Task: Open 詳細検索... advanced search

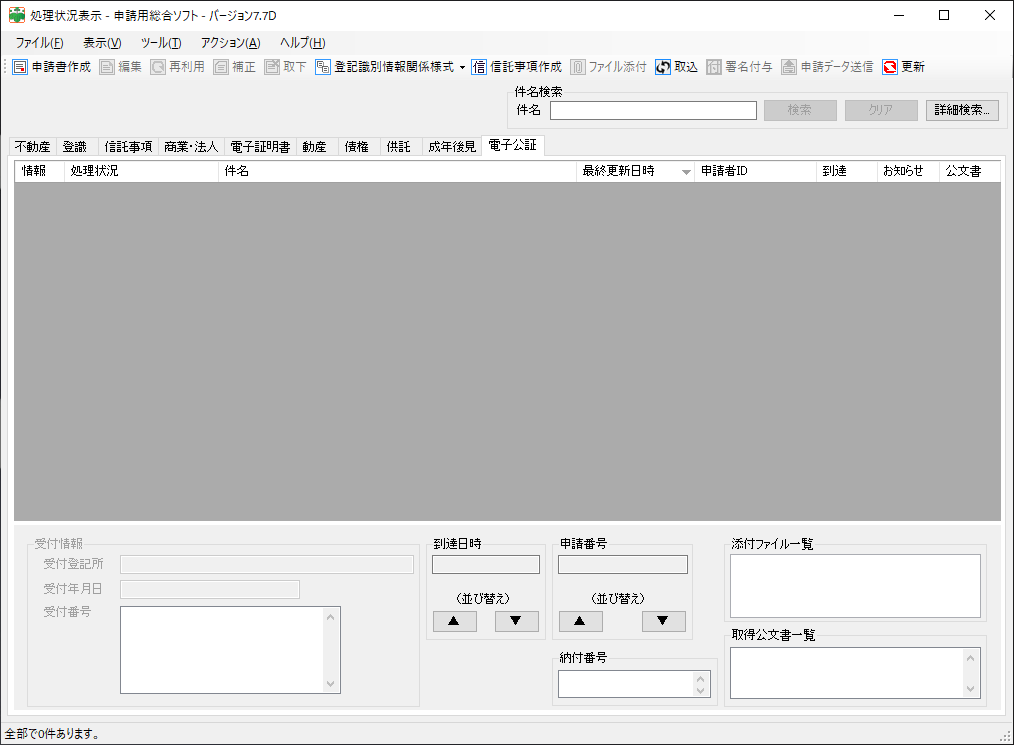Action: [962, 110]
